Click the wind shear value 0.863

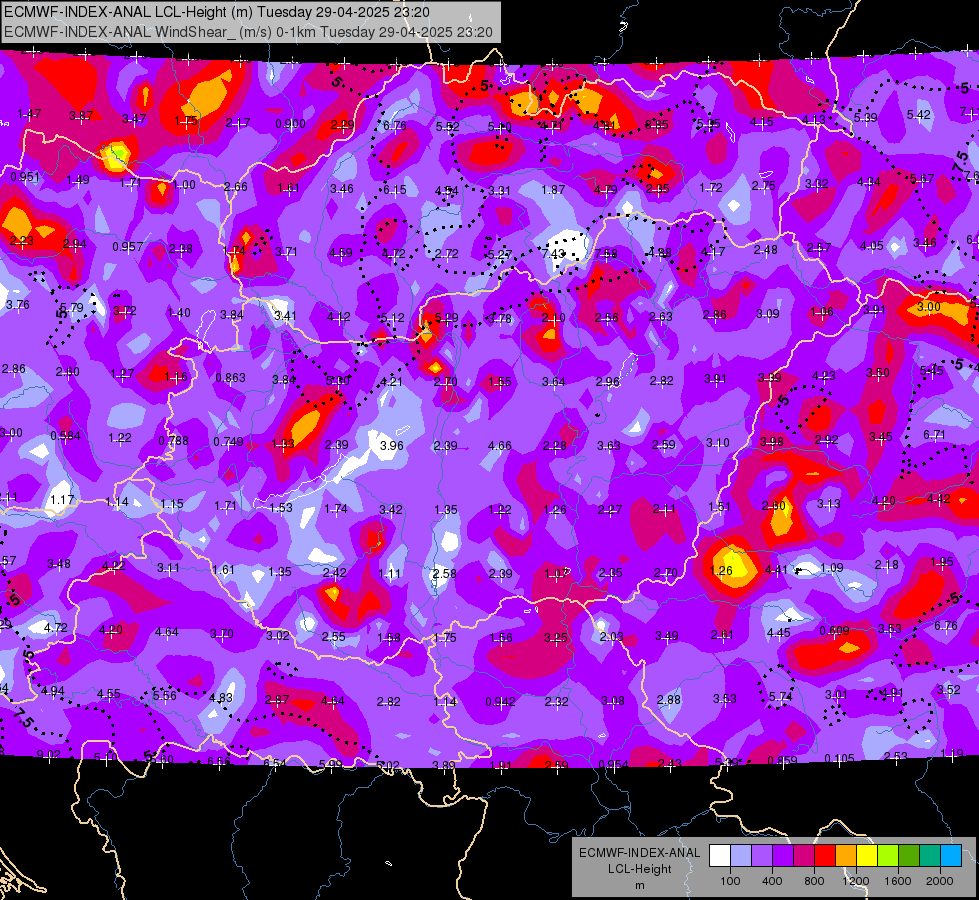point(230,377)
